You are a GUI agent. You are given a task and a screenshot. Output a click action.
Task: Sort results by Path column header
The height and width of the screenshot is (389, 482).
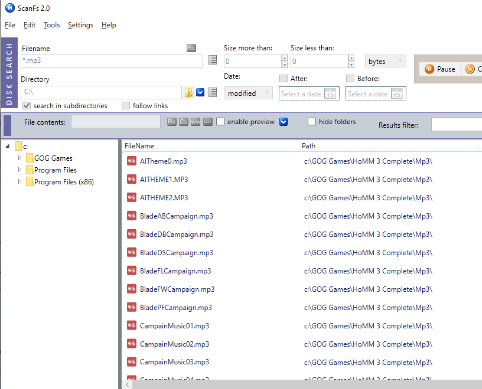point(389,146)
